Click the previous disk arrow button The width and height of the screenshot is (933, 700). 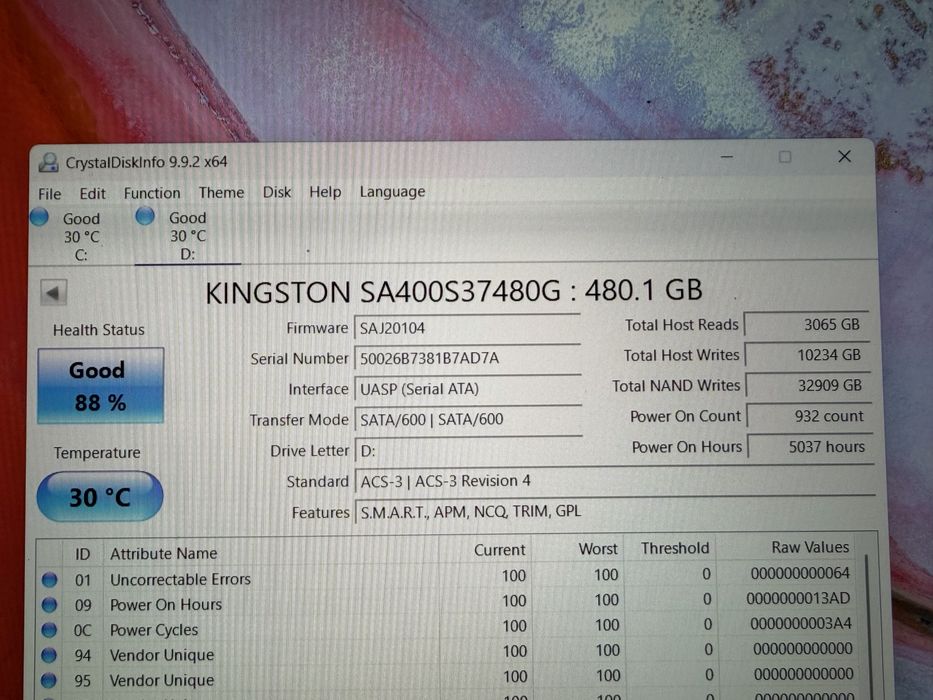coord(54,292)
